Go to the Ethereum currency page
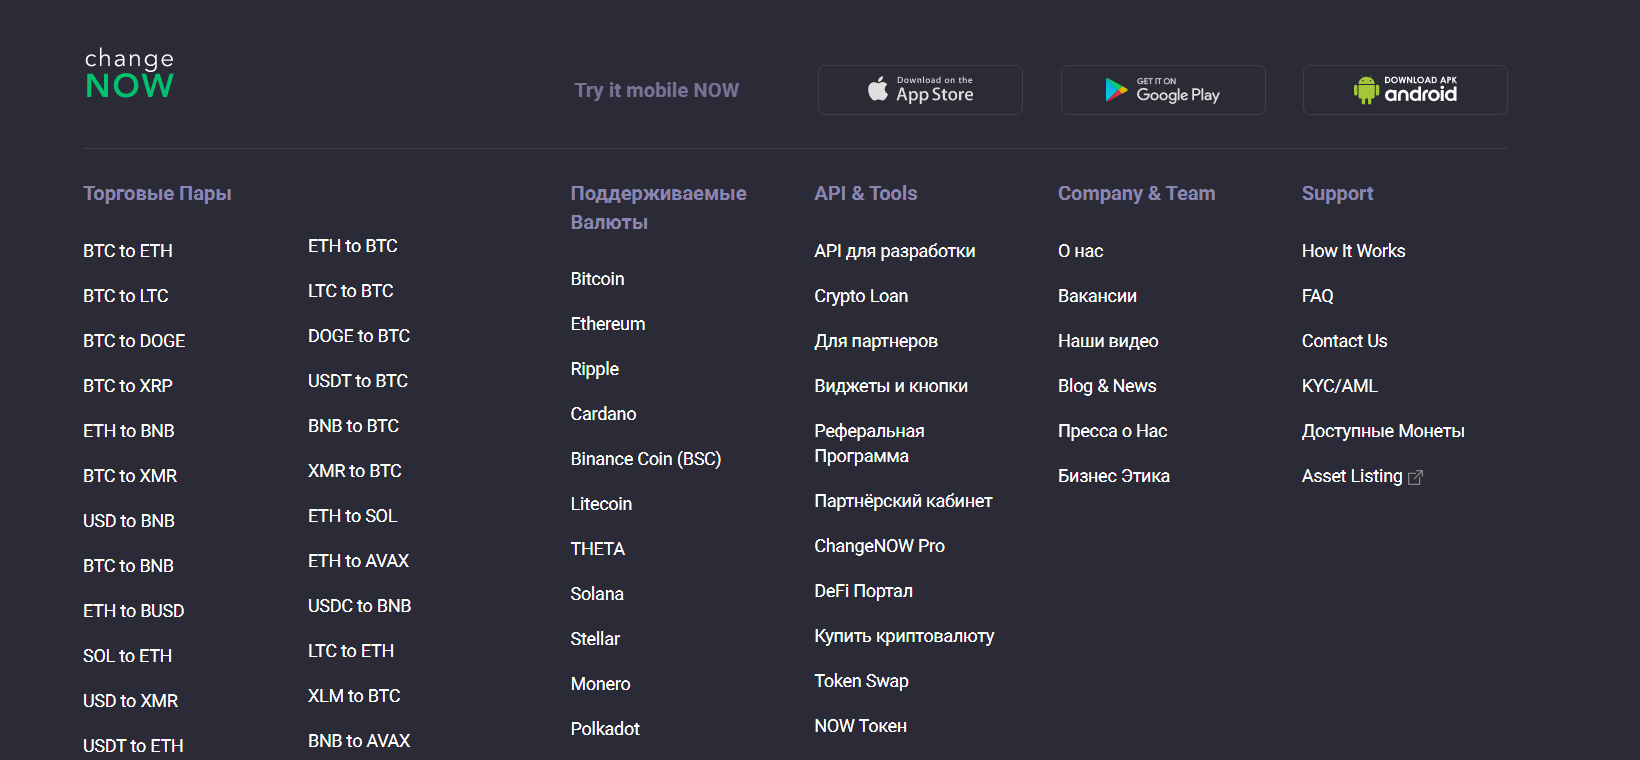 pos(608,324)
